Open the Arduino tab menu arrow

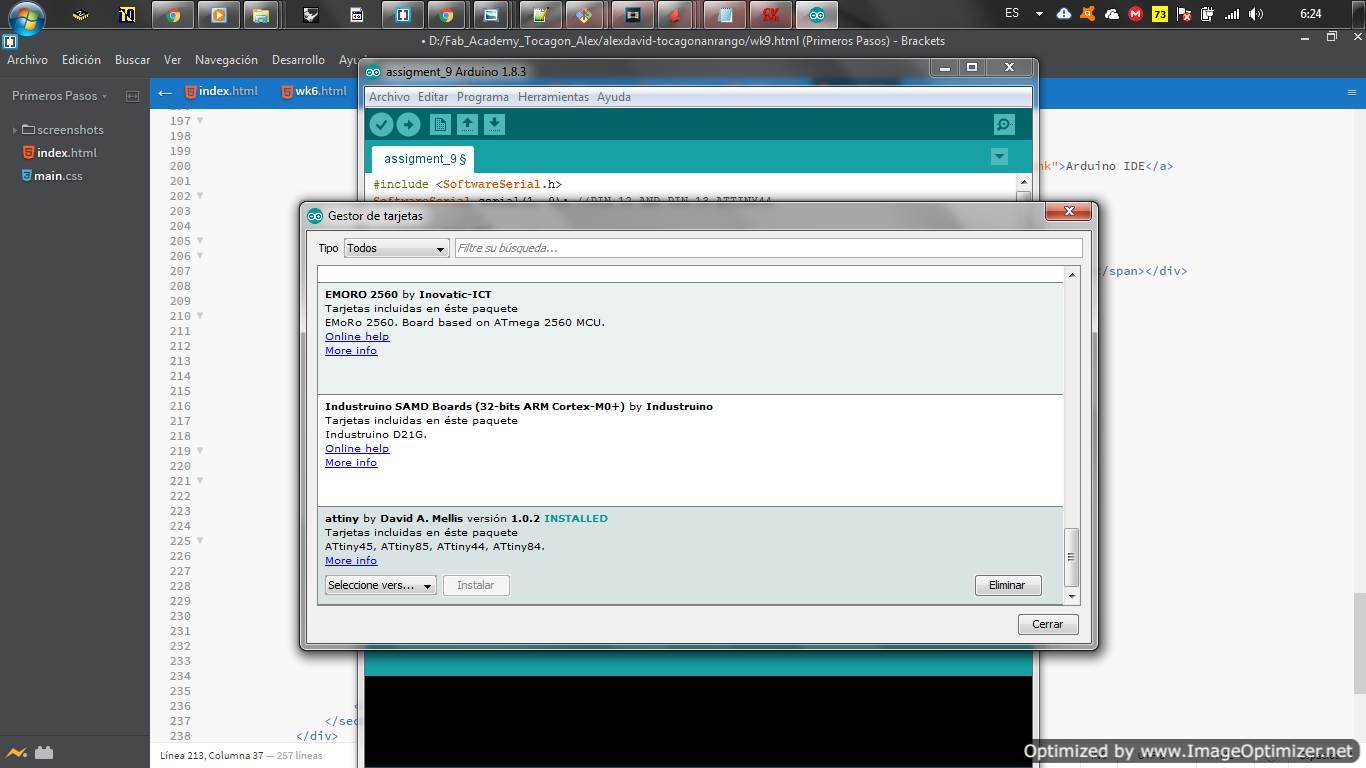coord(998,157)
